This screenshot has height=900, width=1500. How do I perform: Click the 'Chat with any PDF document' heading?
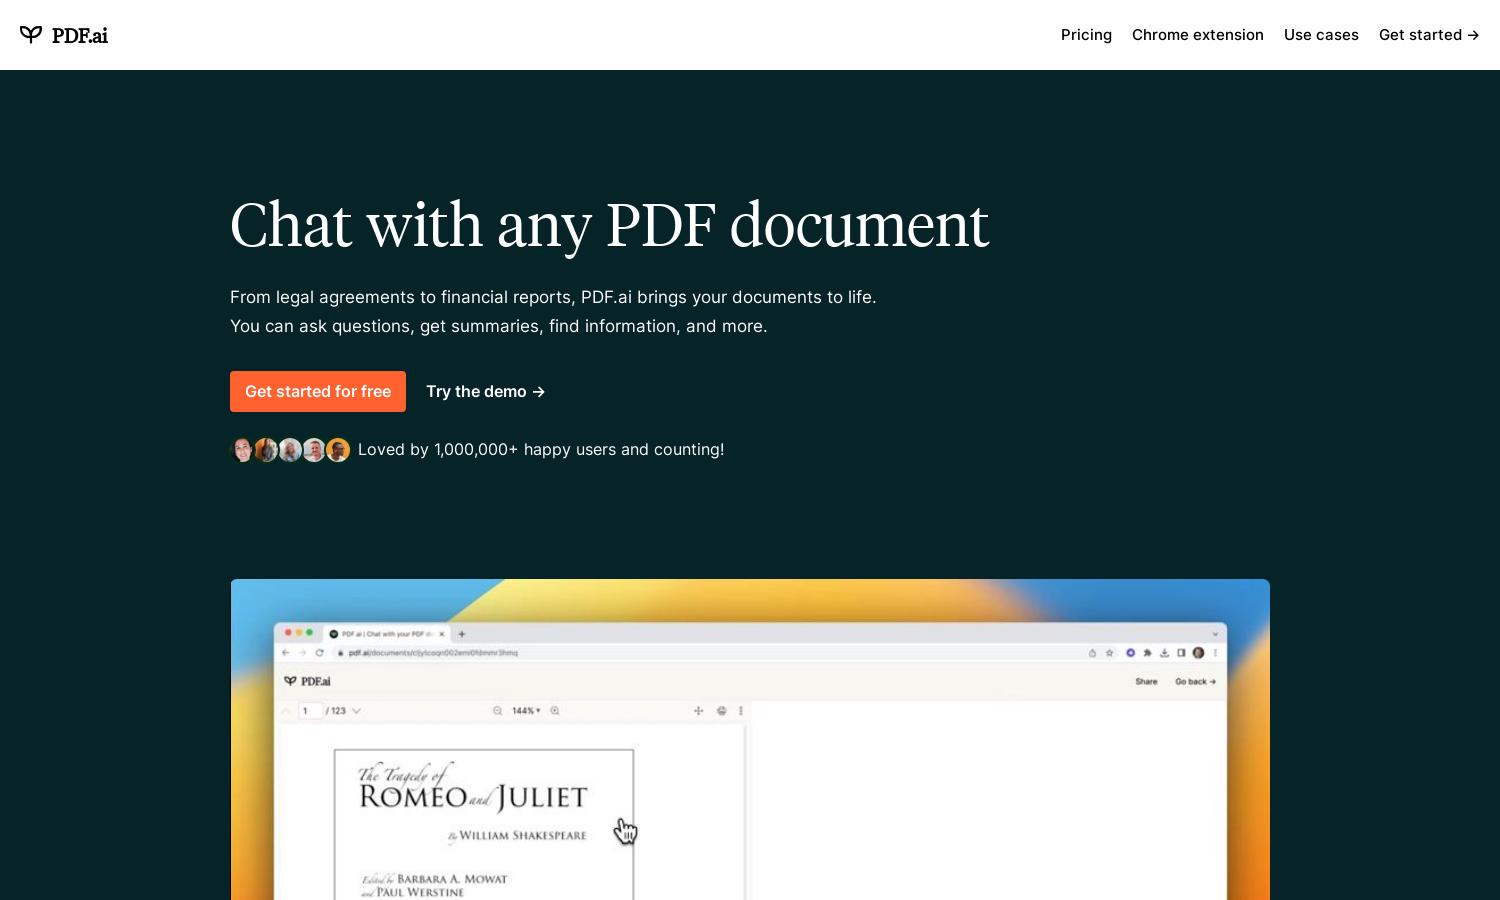609,225
